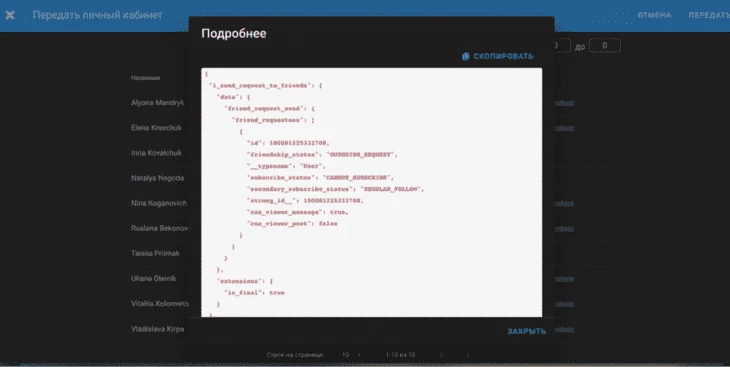
Task: Click the "subscribe_status" CANNOT_SUBSCRIBE line
Action: pyautogui.click(x=320, y=177)
